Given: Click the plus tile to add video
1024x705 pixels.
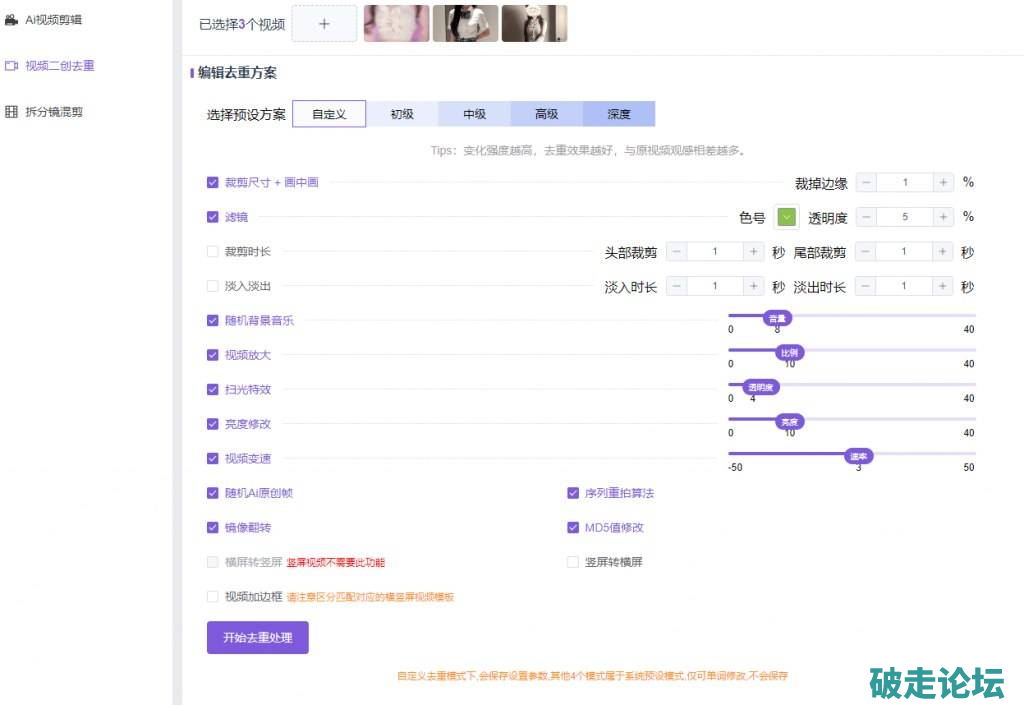Looking at the screenshot, I should [x=323, y=24].
